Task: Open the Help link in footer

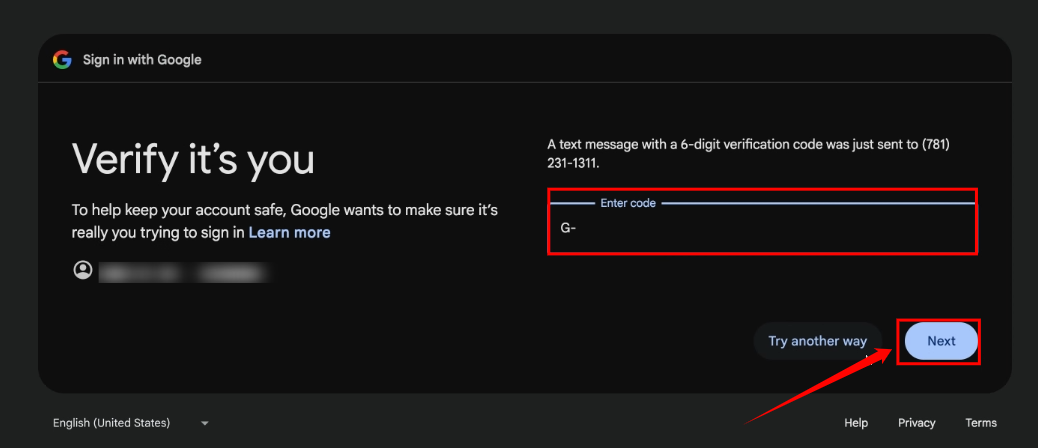Action: (x=856, y=423)
